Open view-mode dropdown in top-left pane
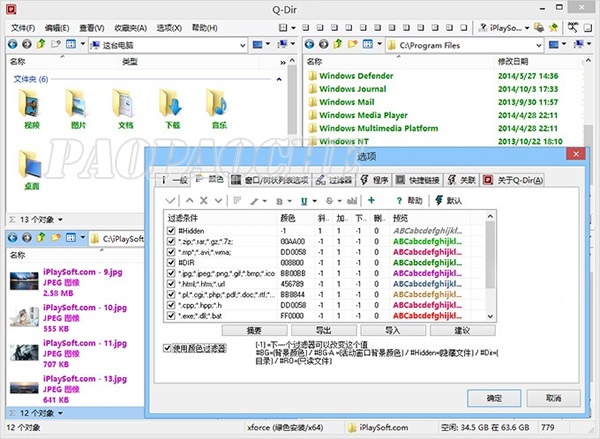600x439 pixels. [x=83, y=44]
